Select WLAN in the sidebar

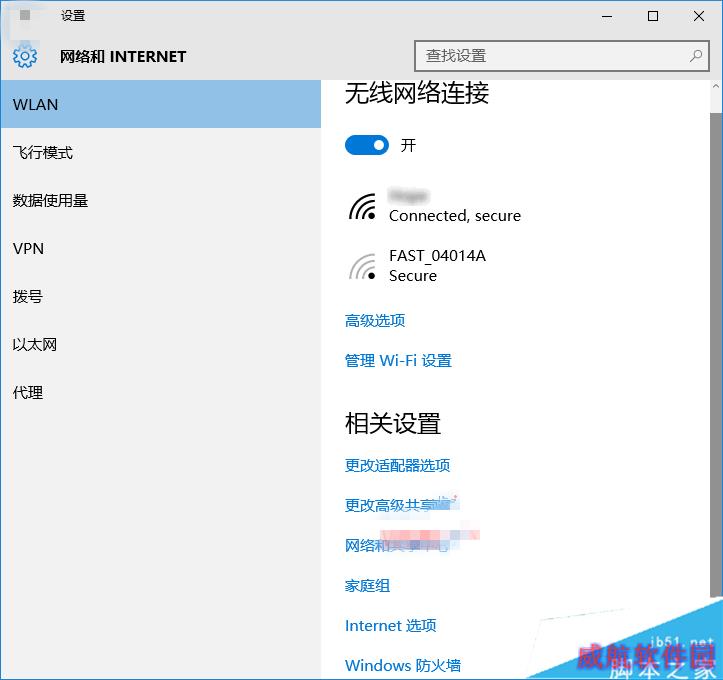click(x=160, y=104)
